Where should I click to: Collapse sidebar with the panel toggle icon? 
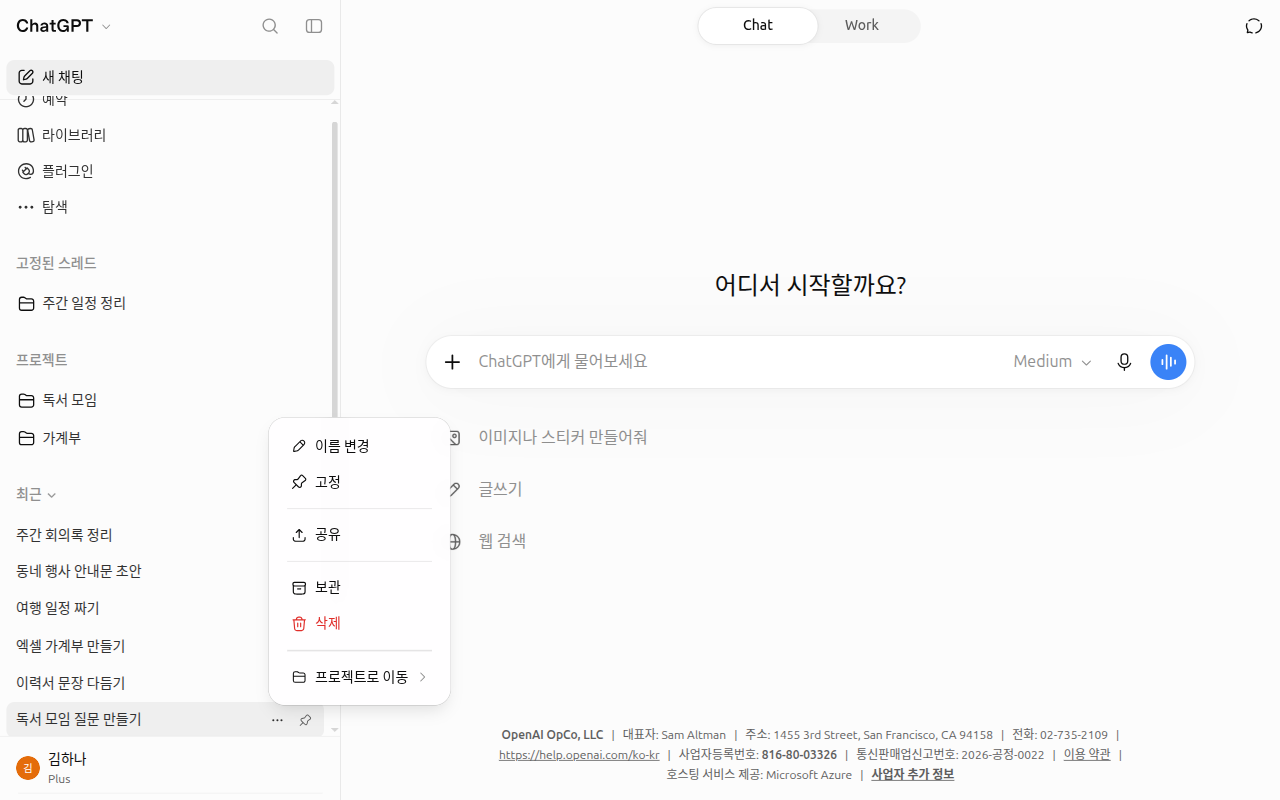[314, 26]
